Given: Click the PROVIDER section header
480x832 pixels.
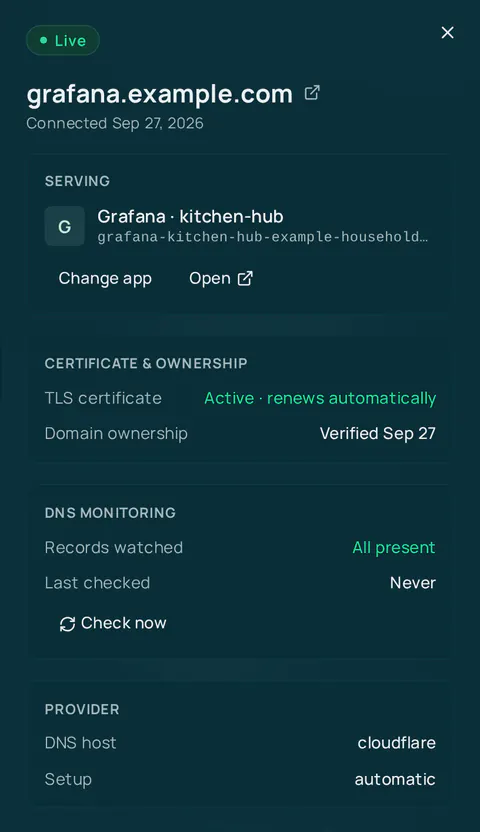Looking at the screenshot, I should point(82,709).
